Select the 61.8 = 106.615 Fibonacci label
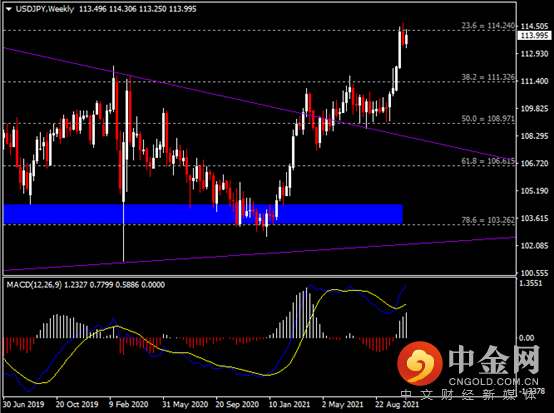The width and height of the screenshot is (554, 413). [x=488, y=161]
